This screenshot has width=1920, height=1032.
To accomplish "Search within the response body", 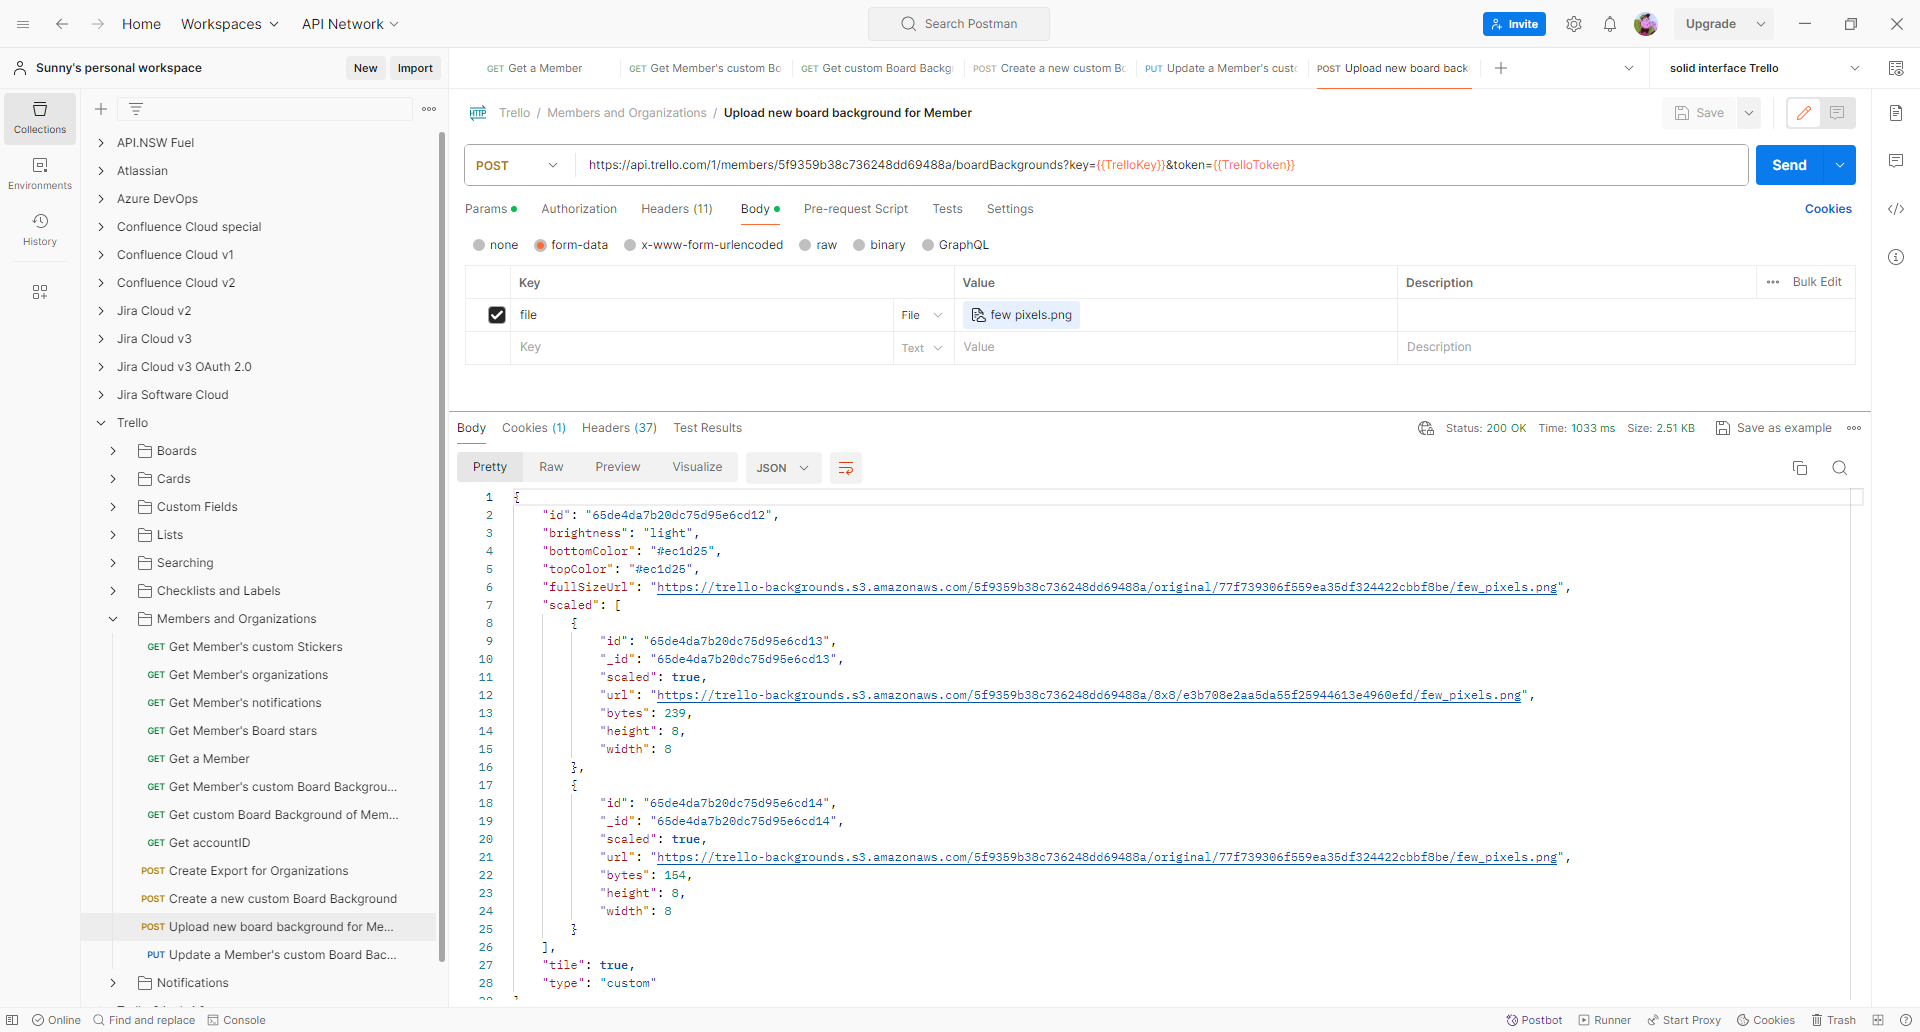I will pyautogui.click(x=1840, y=468).
